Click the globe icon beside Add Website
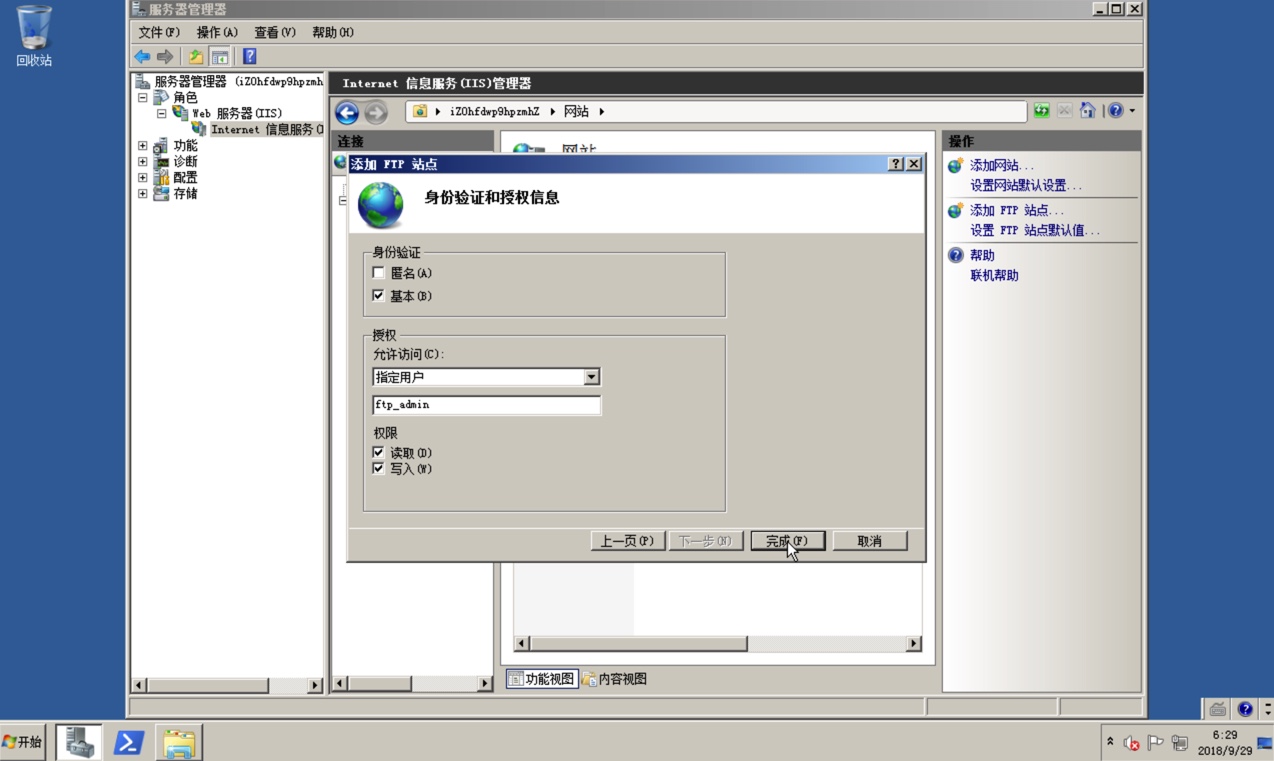The height and width of the screenshot is (761, 1274). 956,166
